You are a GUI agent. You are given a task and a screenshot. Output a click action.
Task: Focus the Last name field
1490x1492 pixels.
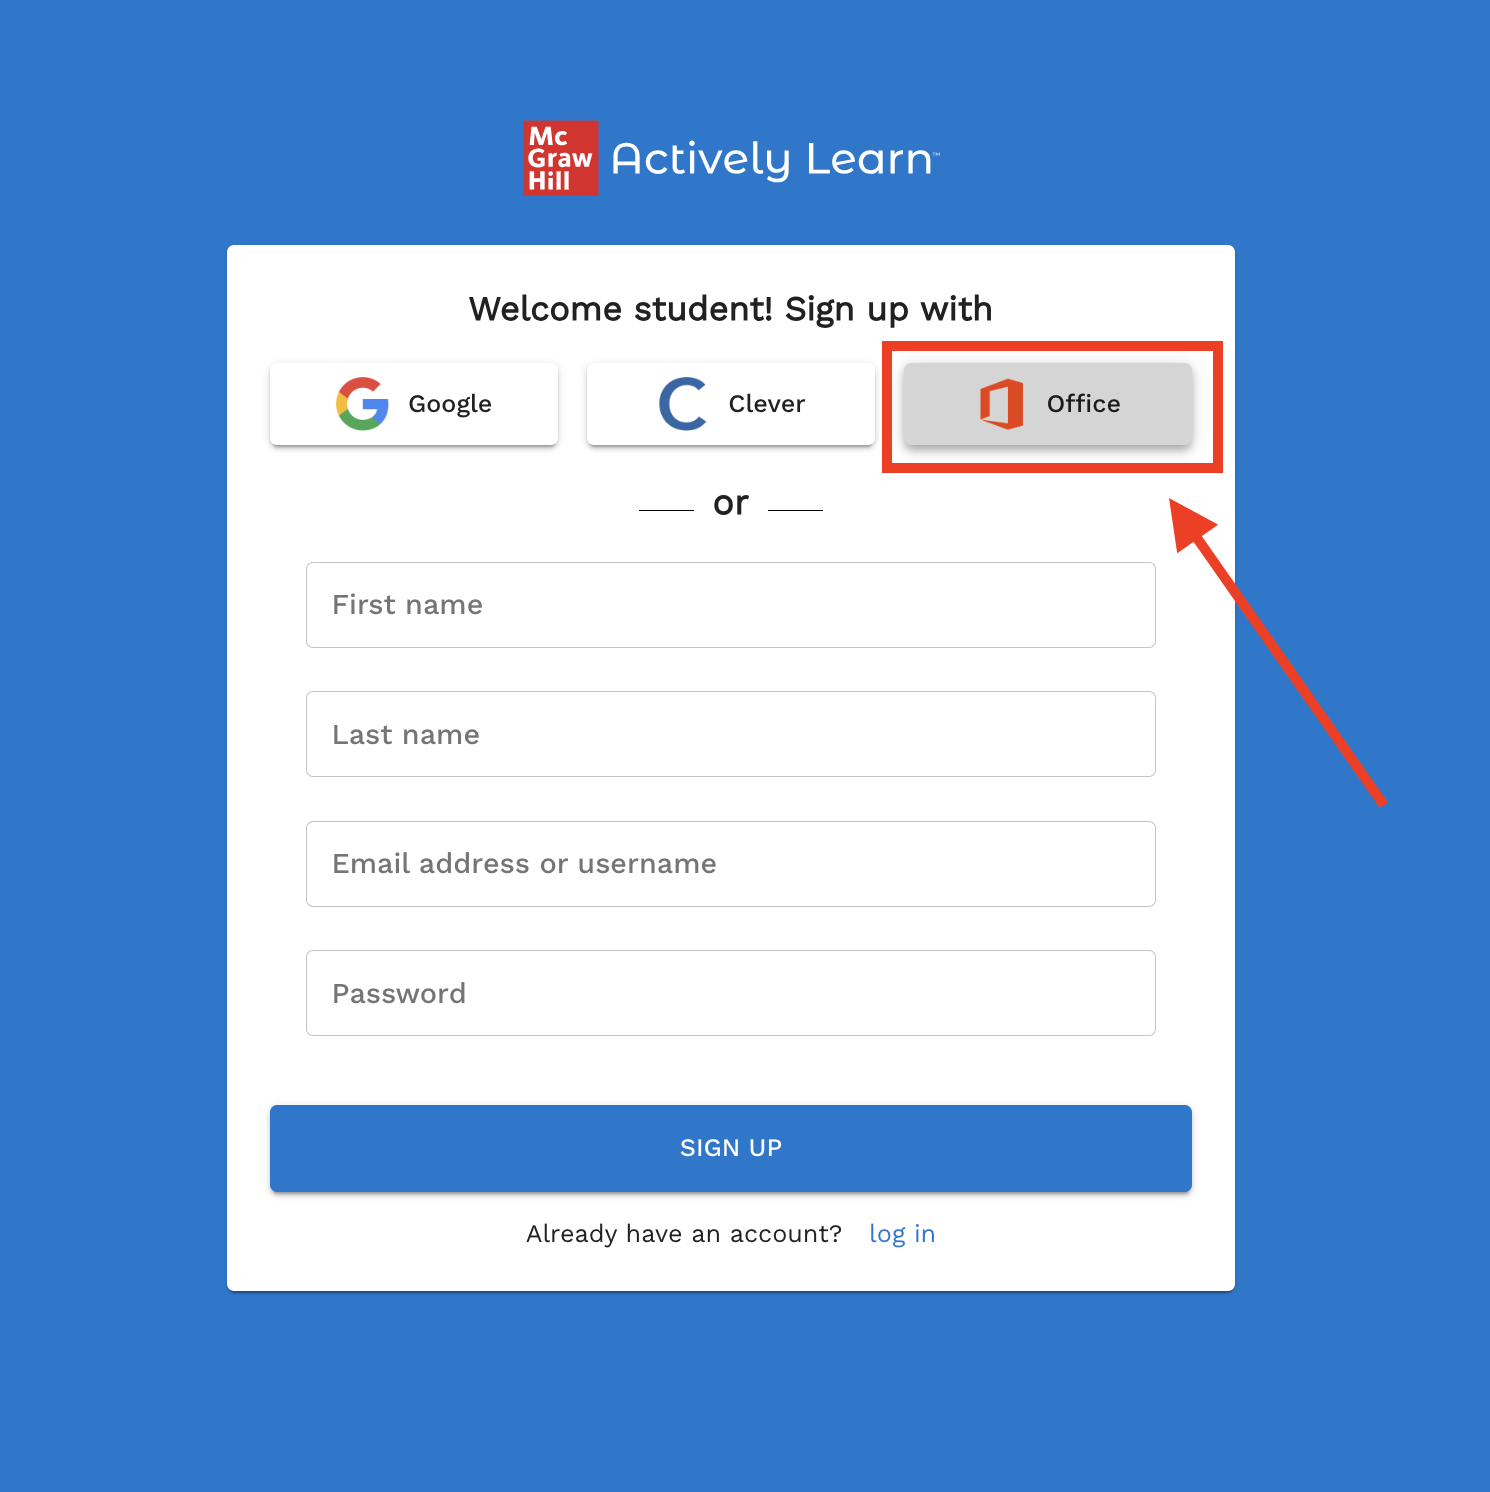(731, 734)
